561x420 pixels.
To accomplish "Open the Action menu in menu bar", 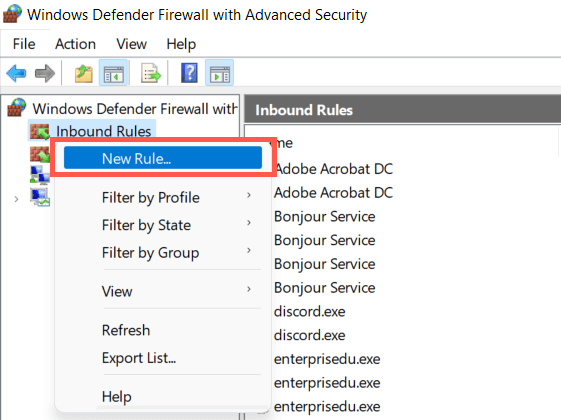I will 75,44.
